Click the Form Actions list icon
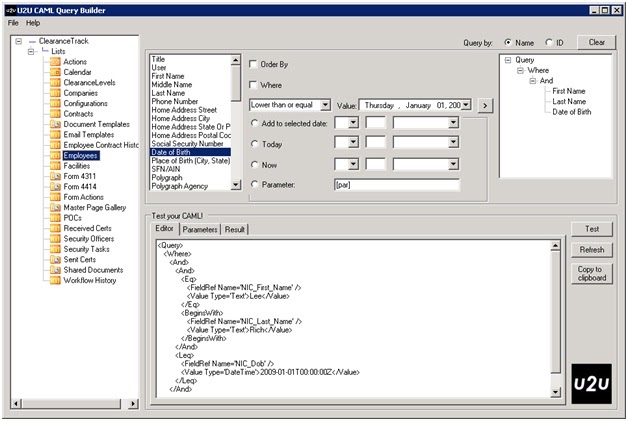 click(x=55, y=197)
